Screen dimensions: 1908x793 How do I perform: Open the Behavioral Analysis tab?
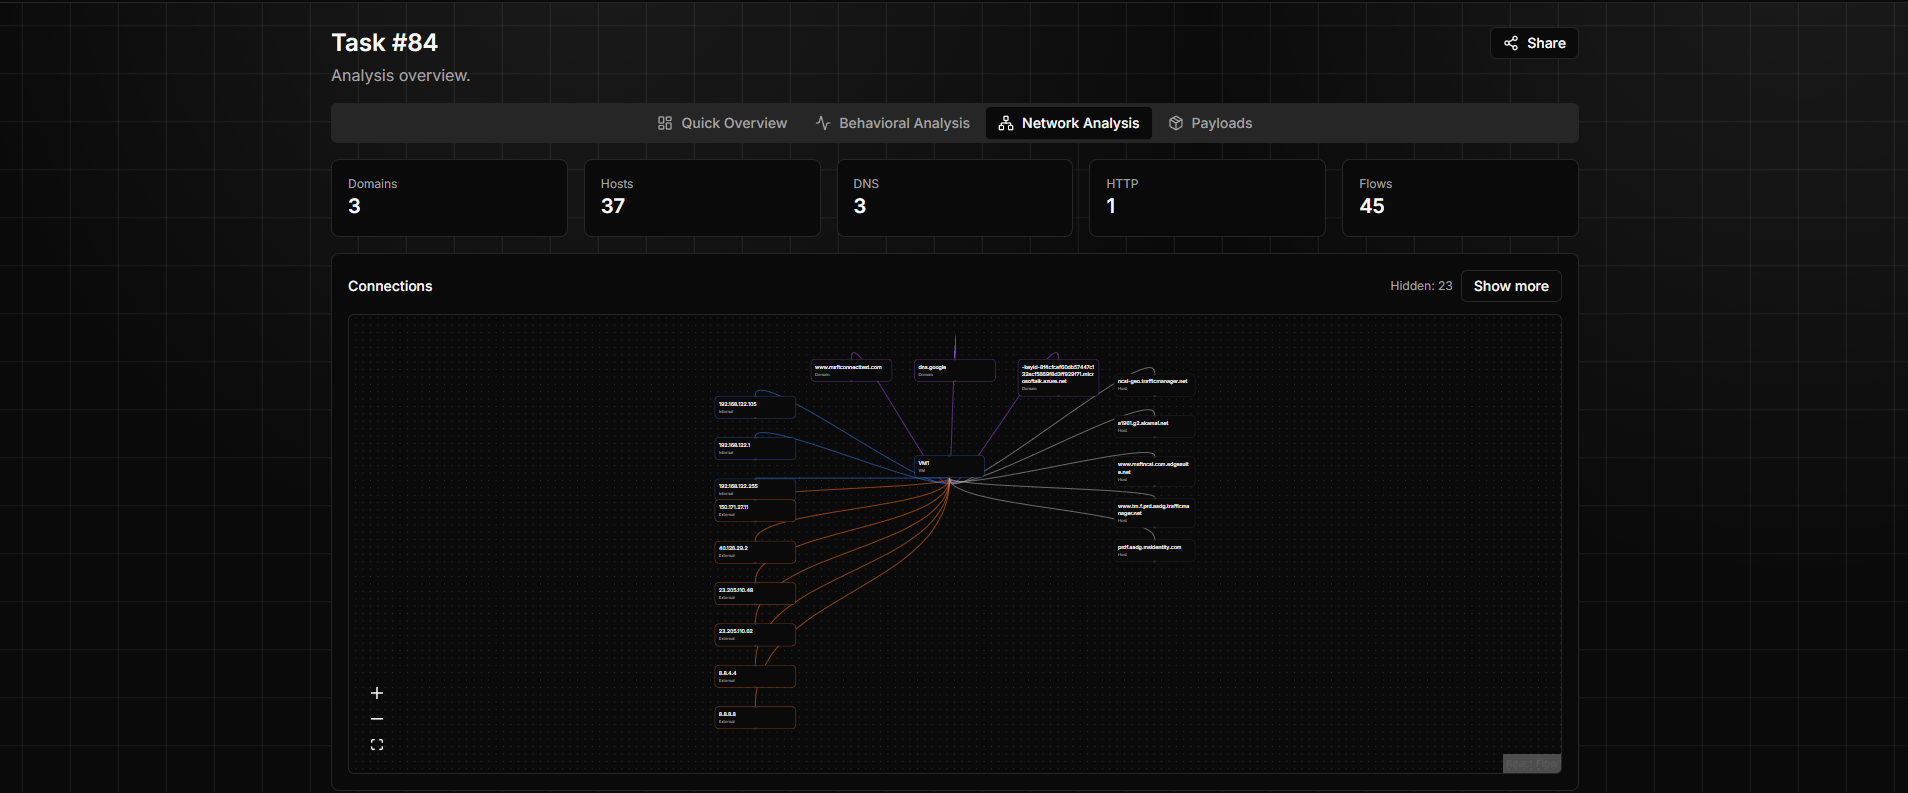(892, 123)
